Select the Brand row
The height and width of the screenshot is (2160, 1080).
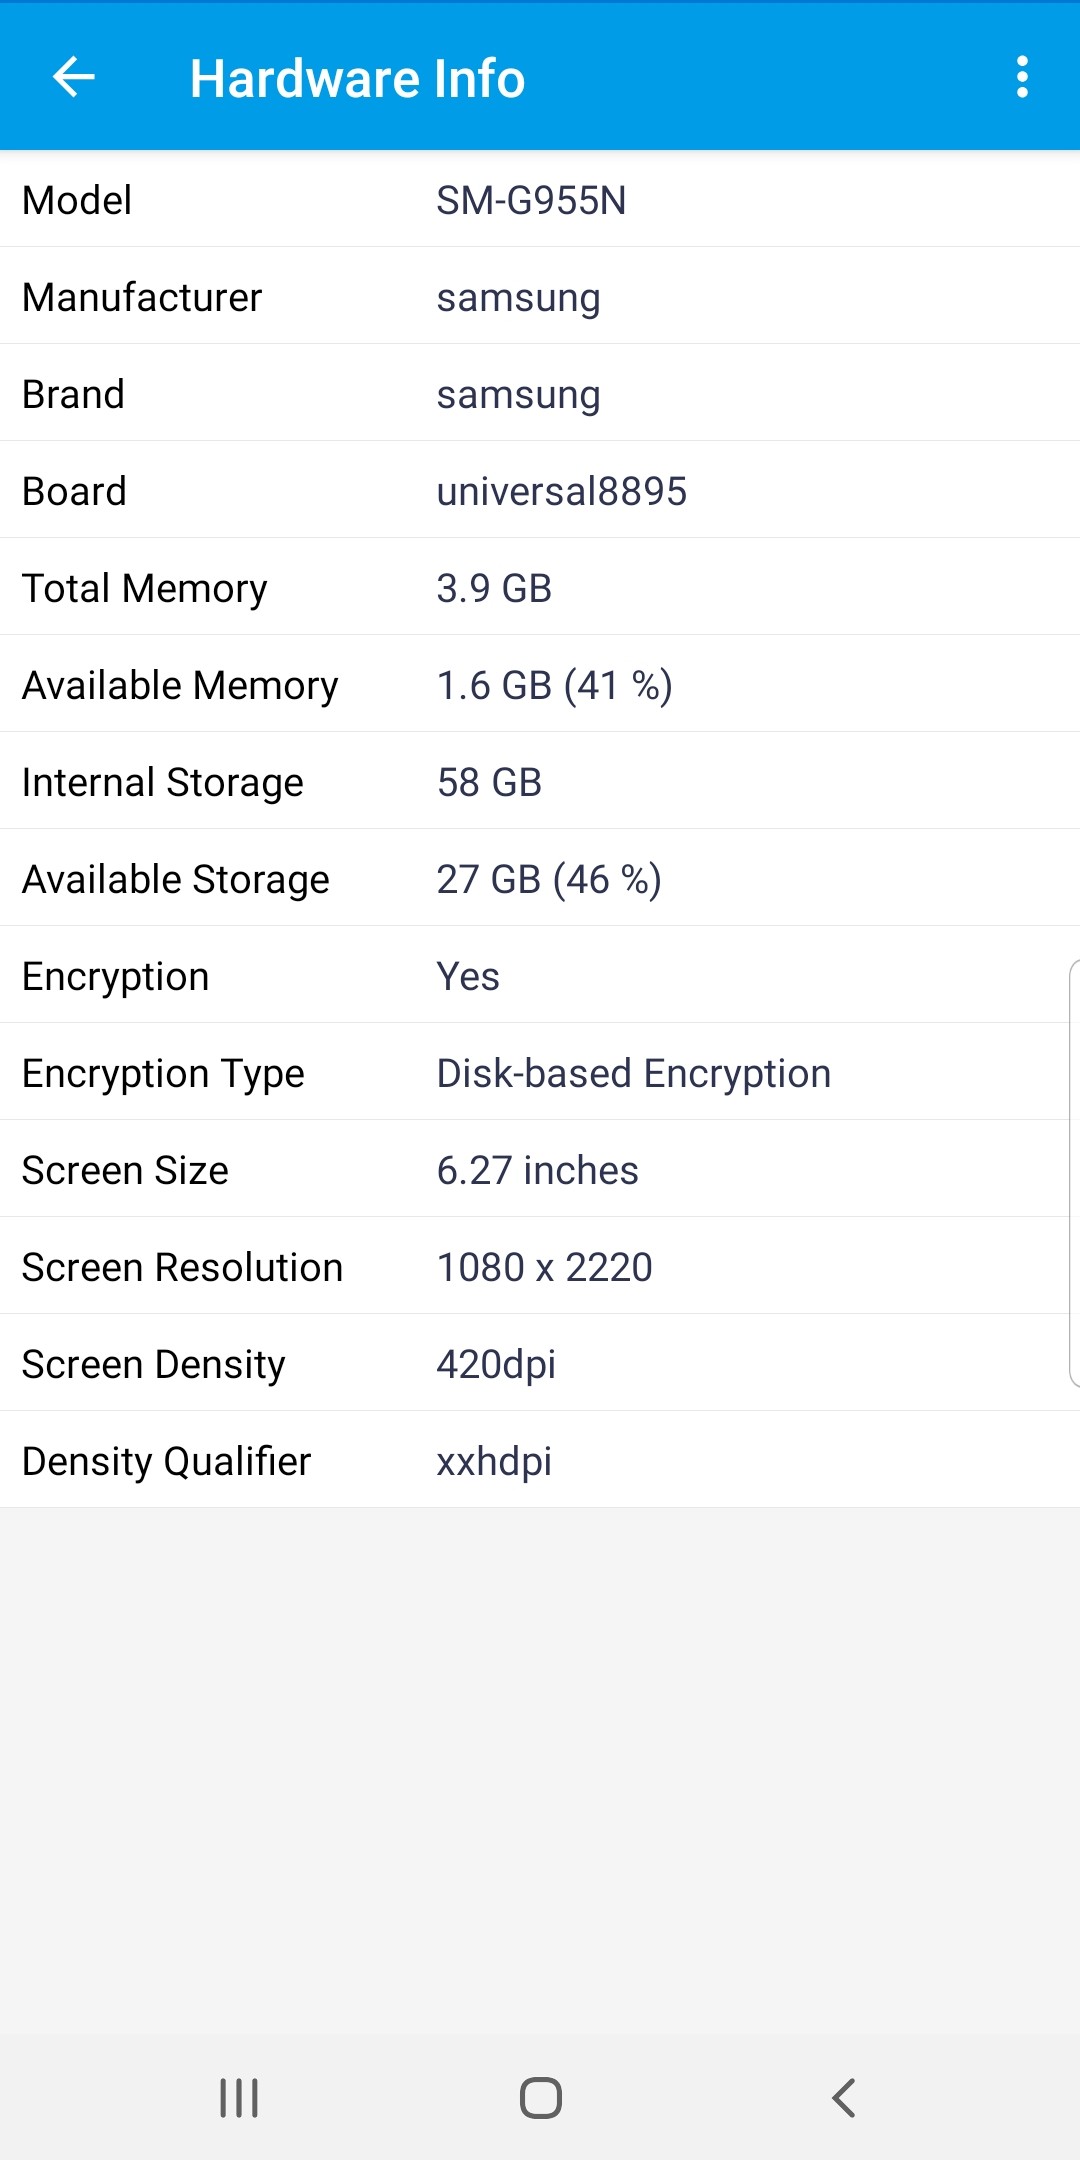540,394
